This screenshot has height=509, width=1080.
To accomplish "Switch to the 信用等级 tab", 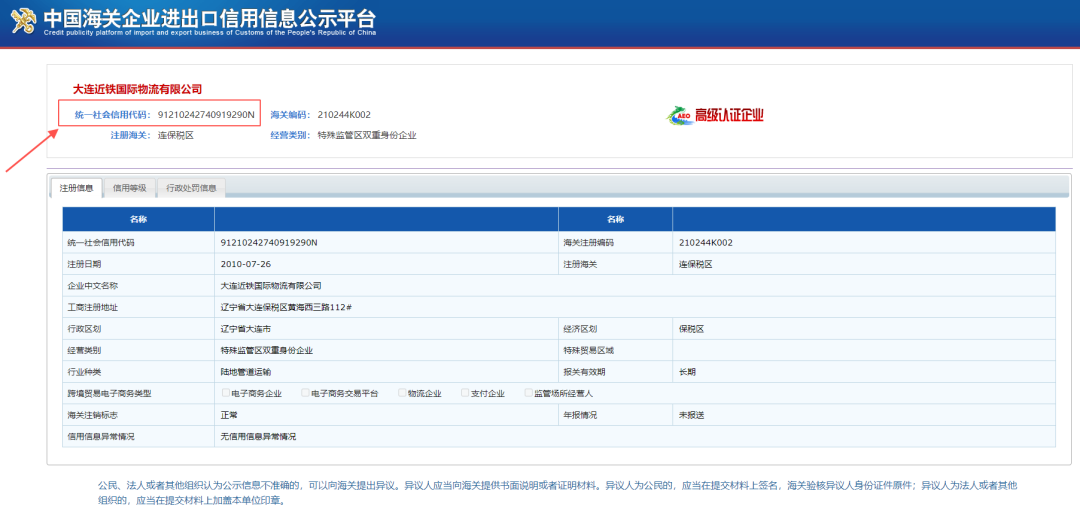I will (x=129, y=187).
